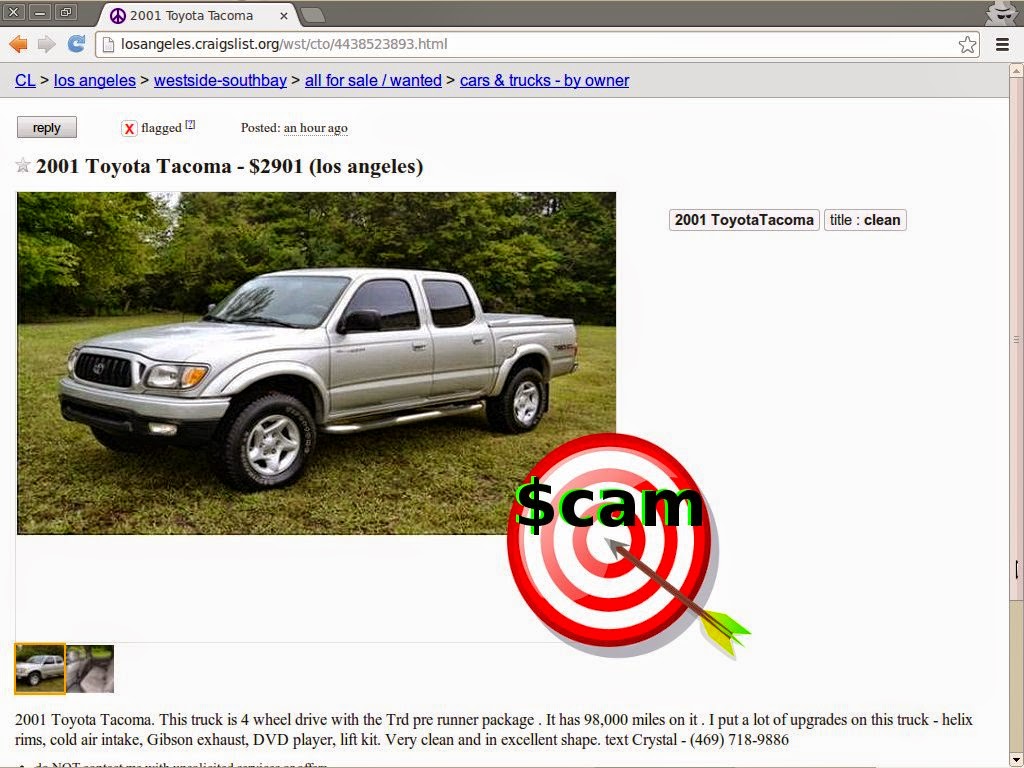The width and height of the screenshot is (1024, 768).
Task: Open the Chrome hamburger menu
Action: [x=1002, y=44]
